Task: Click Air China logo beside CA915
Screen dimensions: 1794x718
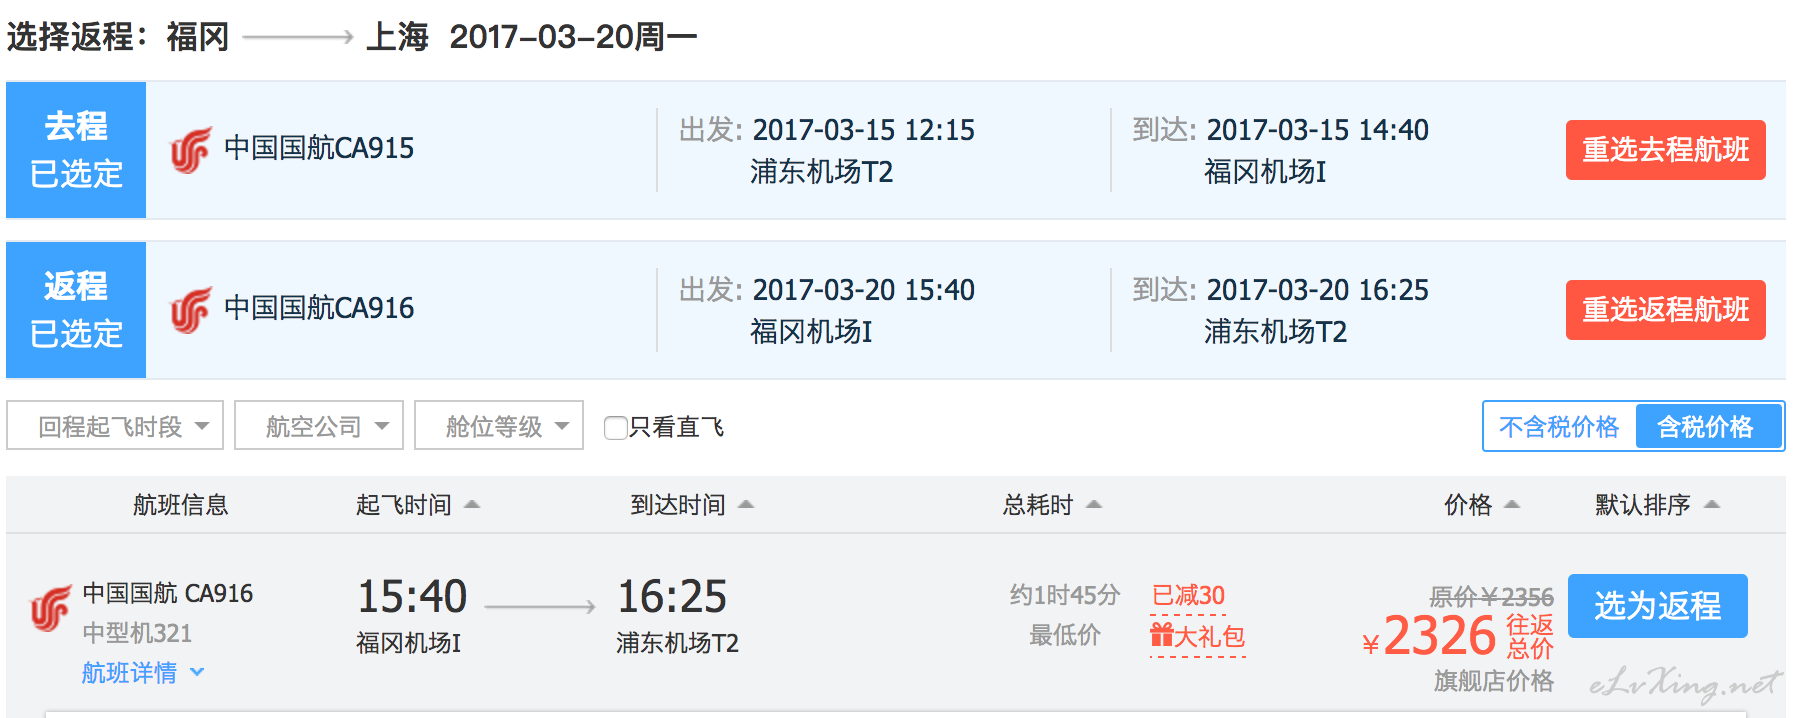Action: (x=191, y=150)
